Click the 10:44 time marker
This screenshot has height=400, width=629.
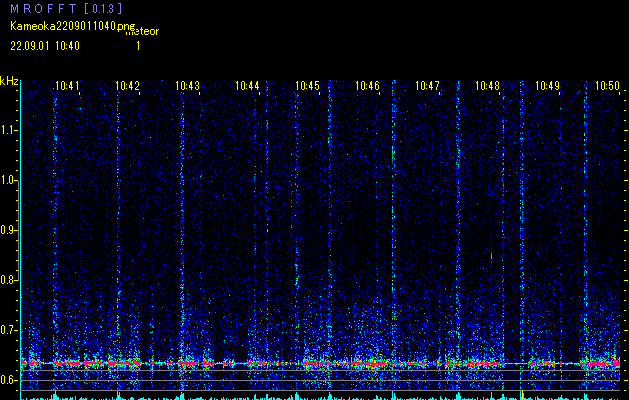[247, 85]
